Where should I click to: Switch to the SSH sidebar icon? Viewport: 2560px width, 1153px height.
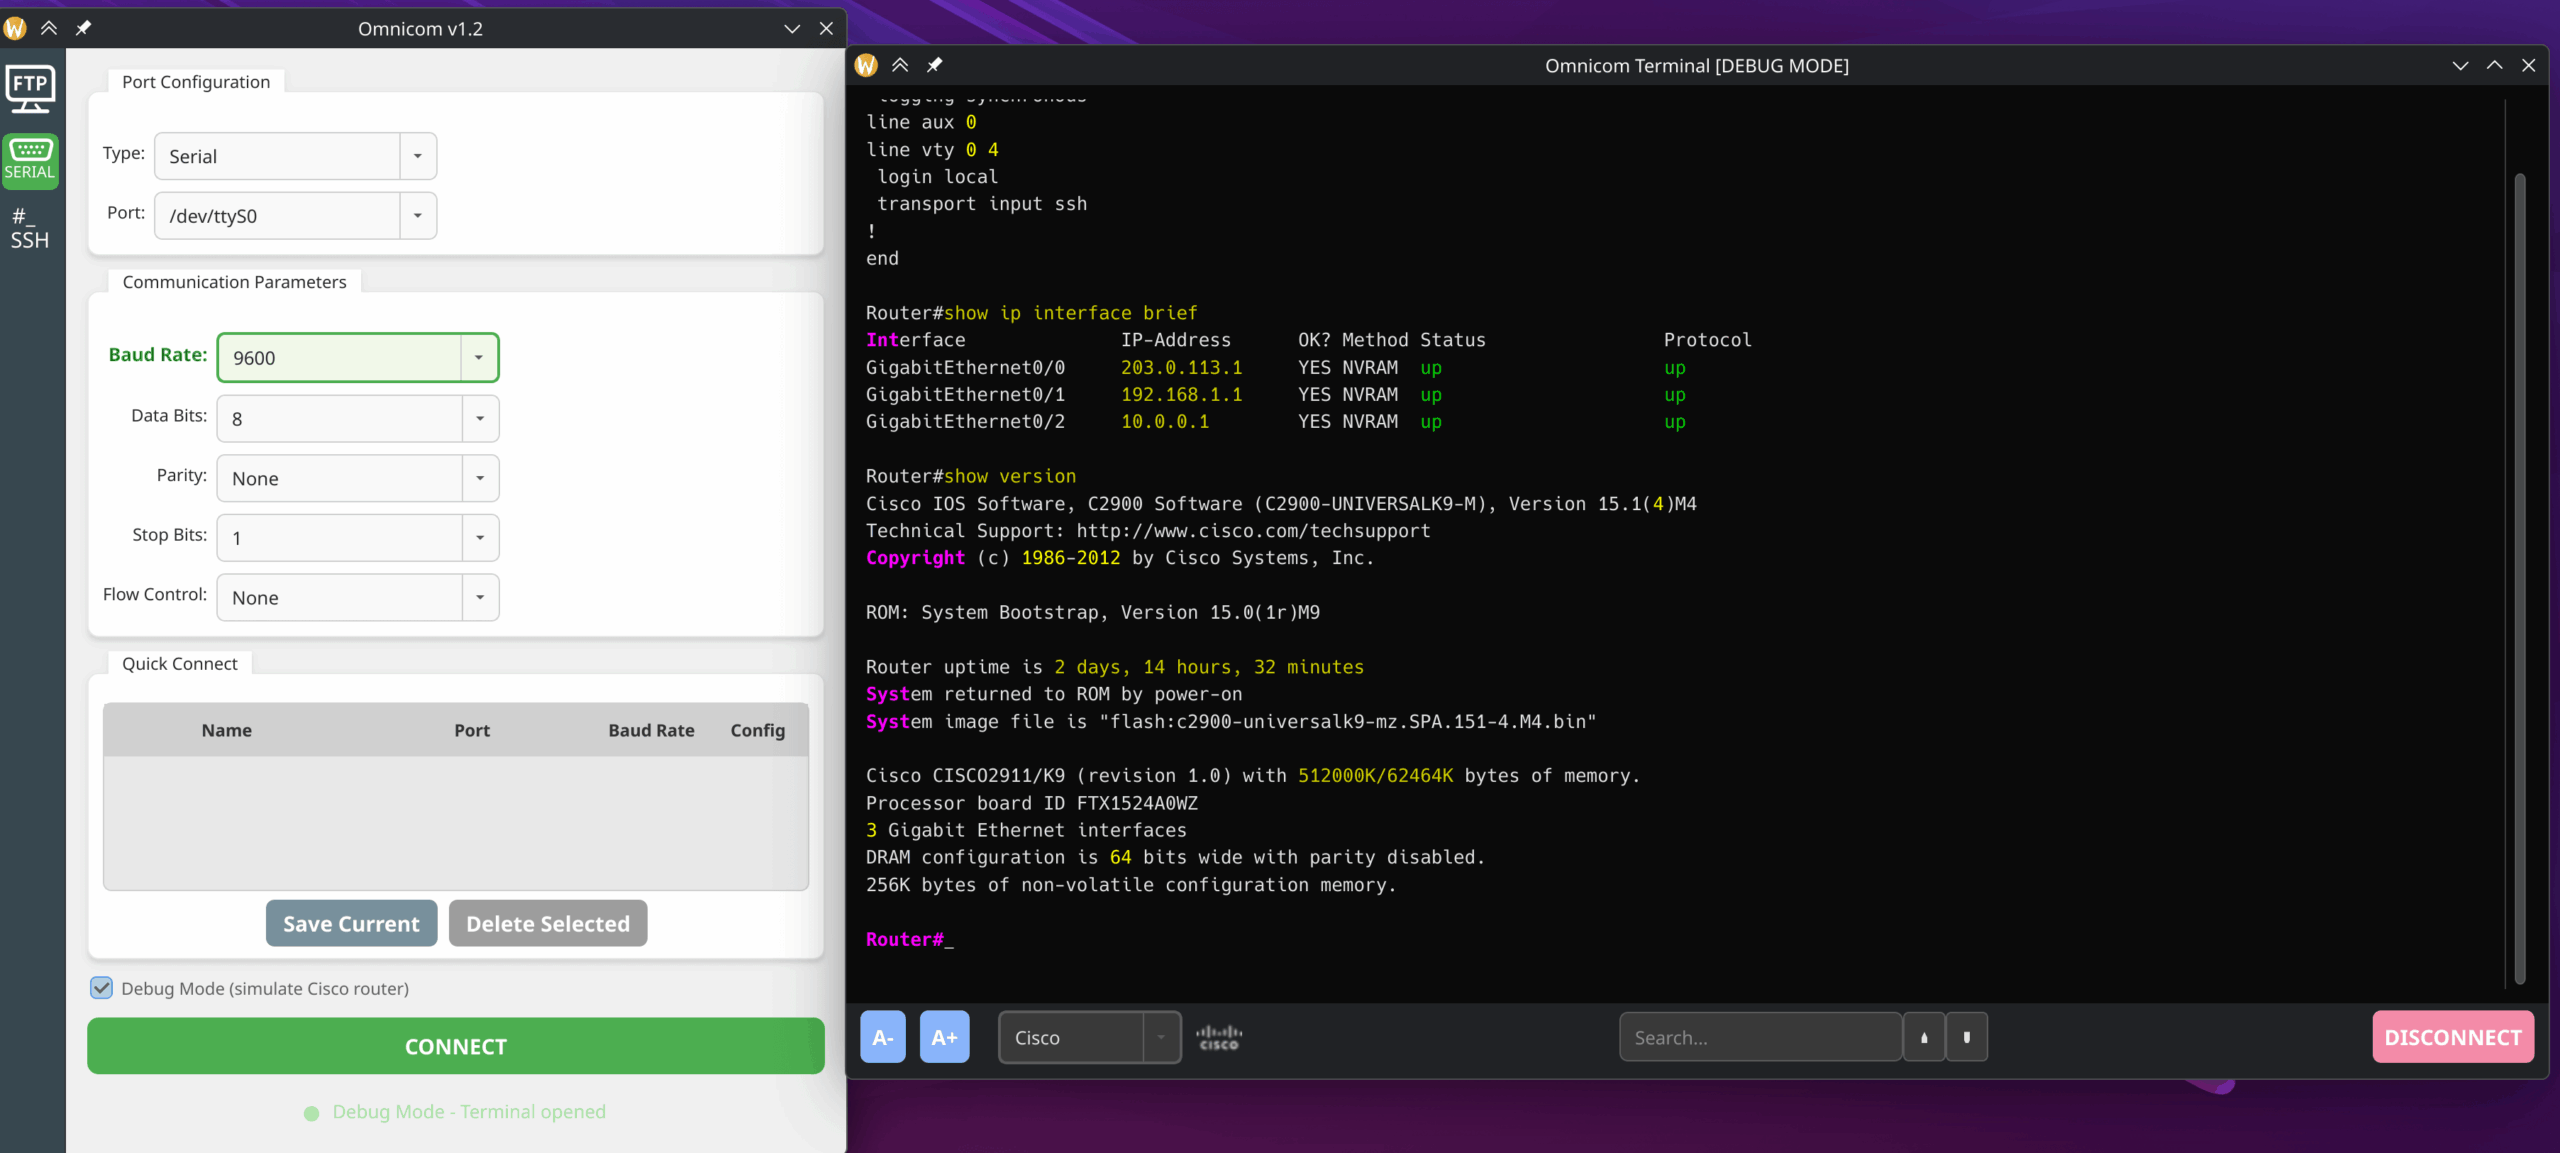[x=30, y=229]
